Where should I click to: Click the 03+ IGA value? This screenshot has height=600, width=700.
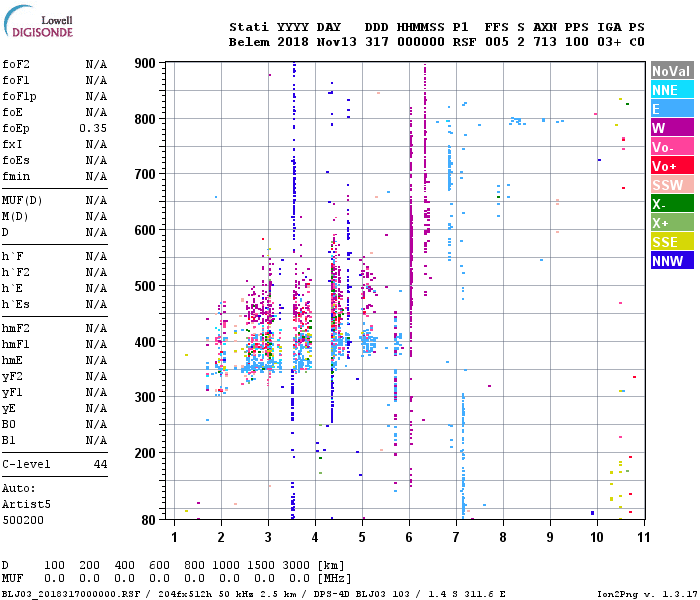click(609, 42)
